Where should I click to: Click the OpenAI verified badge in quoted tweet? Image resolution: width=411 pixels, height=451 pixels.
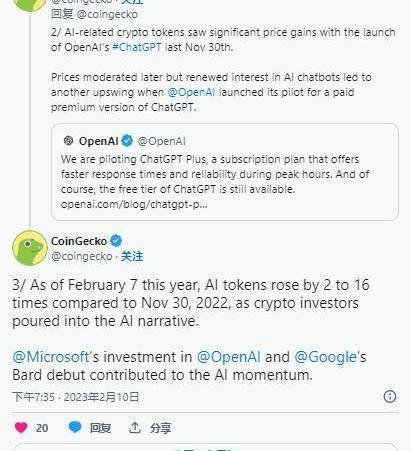click(x=127, y=141)
